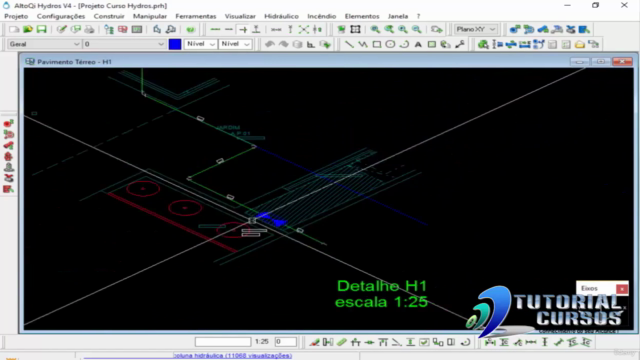Image resolution: width=640 pixels, height=360 pixels.
Task: Click the red X icon on left sidebar
Action: pyautogui.click(x=9, y=178)
